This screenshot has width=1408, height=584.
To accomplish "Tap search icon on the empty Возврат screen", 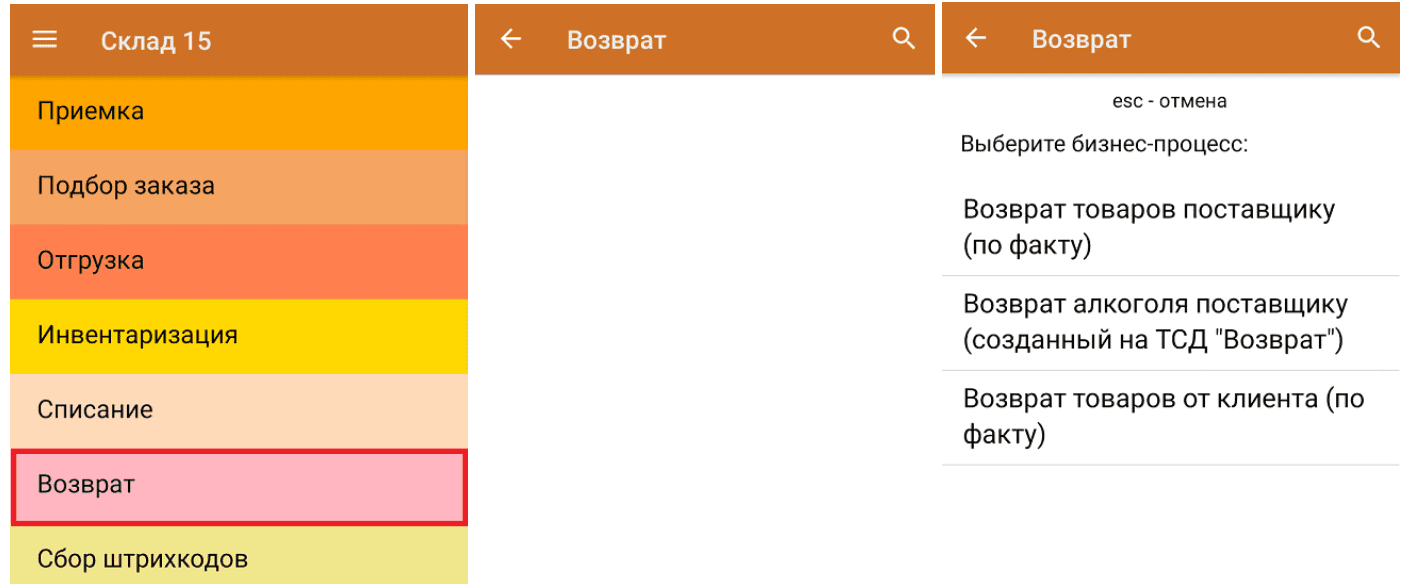I will pos(903,39).
